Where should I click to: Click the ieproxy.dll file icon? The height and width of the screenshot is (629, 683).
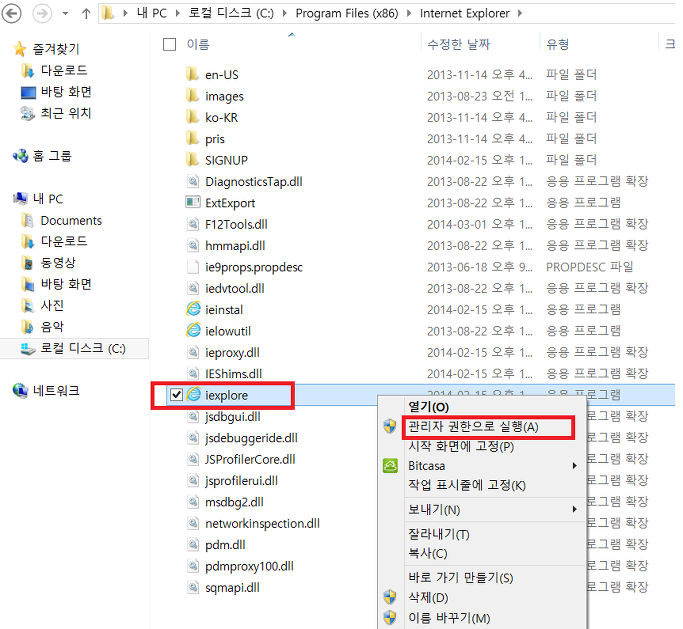pyautogui.click(x=193, y=352)
